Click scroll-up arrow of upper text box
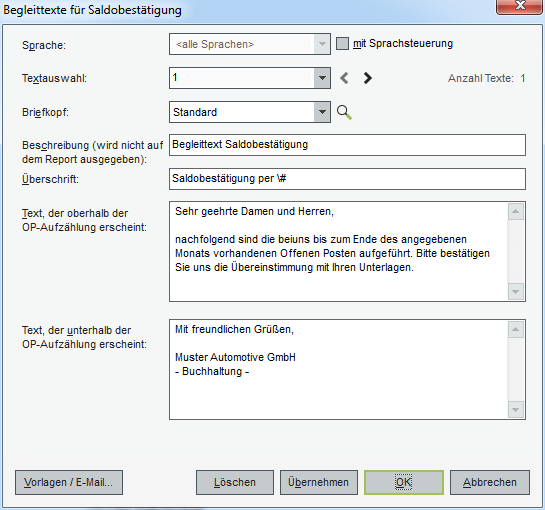This screenshot has width=545, height=510. 515,211
